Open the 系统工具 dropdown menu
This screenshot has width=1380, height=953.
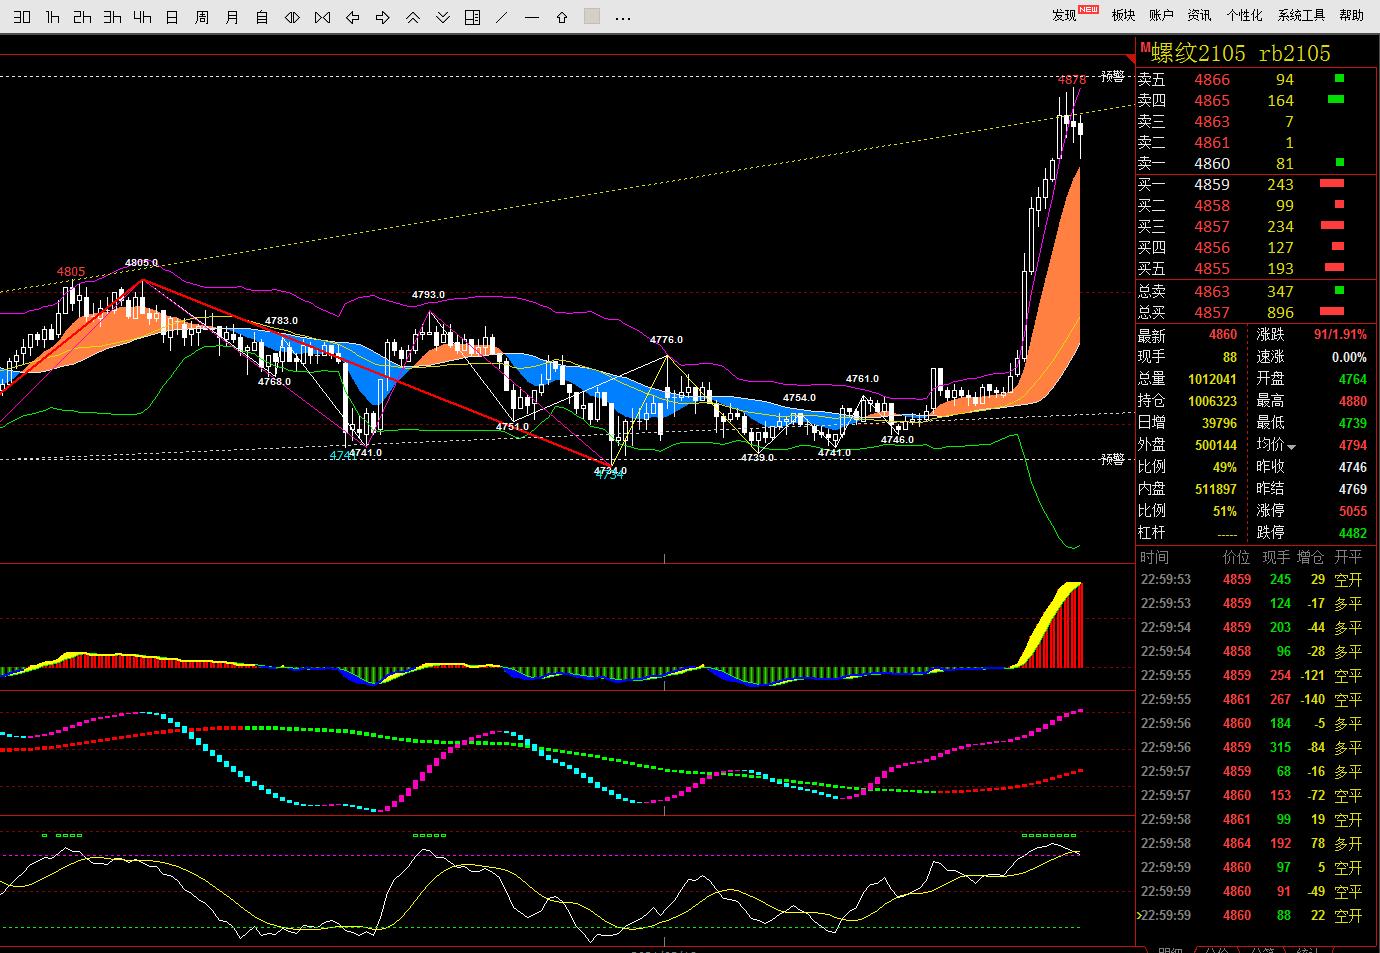pyautogui.click(x=1301, y=15)
